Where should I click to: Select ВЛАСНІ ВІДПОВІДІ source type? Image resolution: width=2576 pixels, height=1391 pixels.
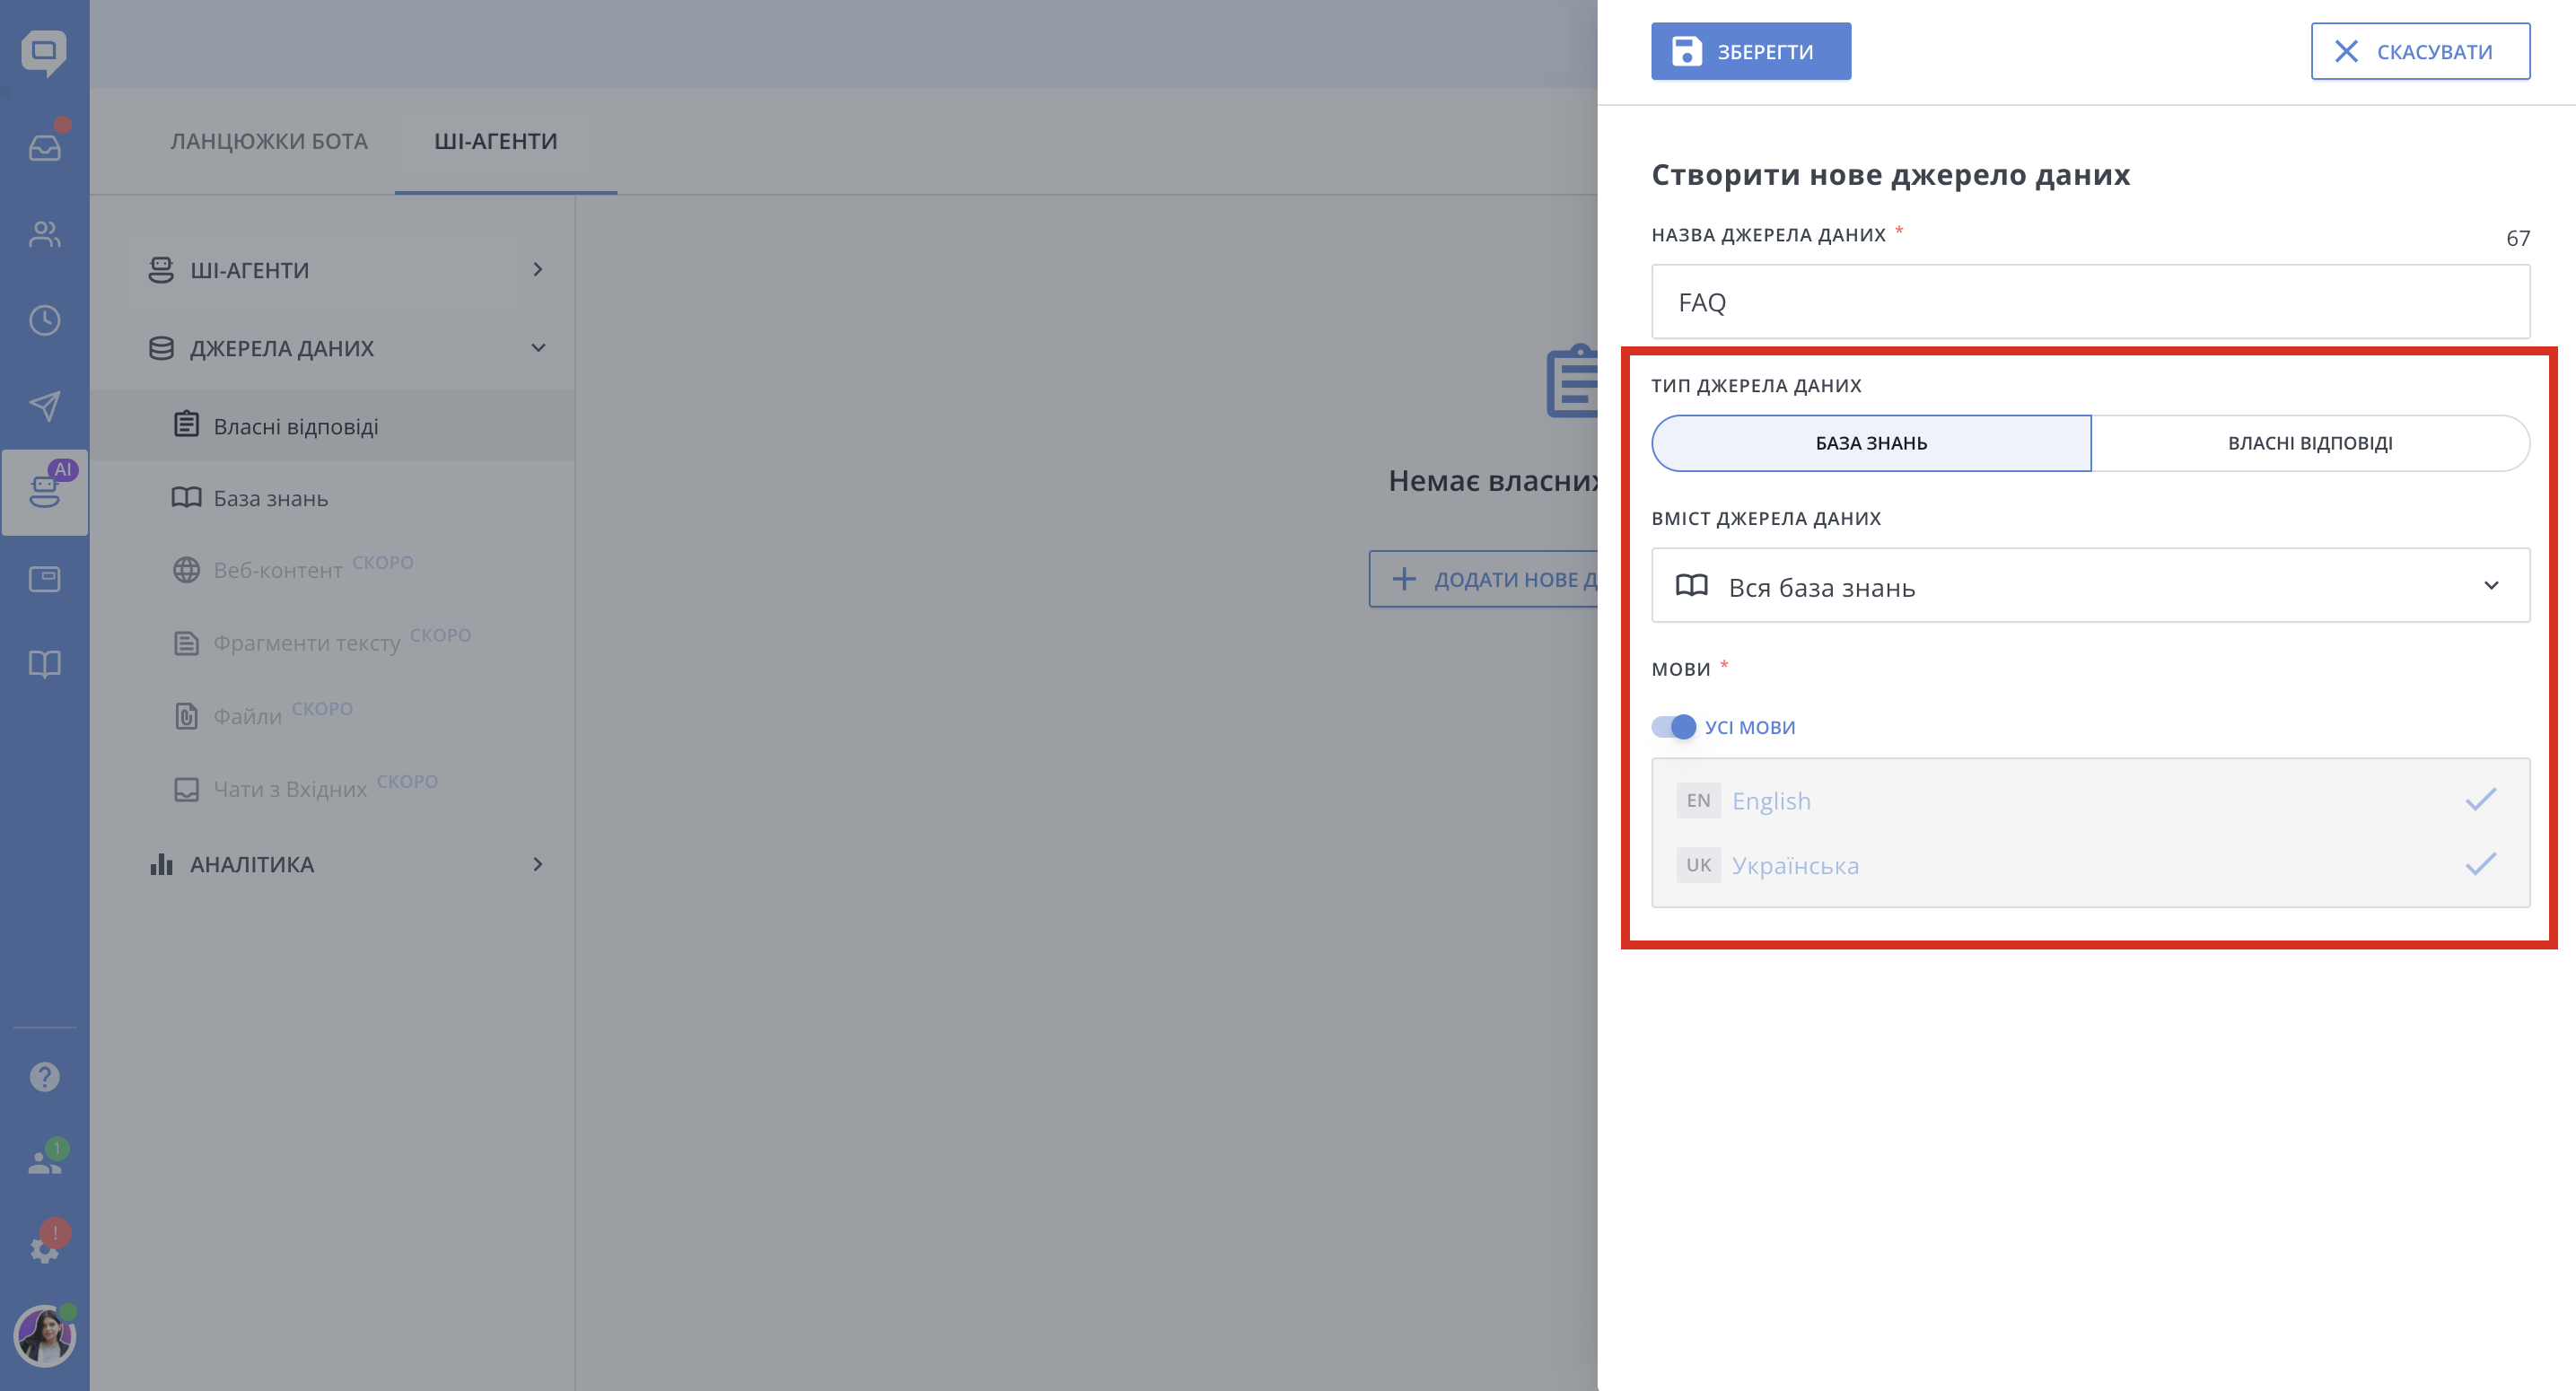pyautogui.click(x=2310, y=443)
